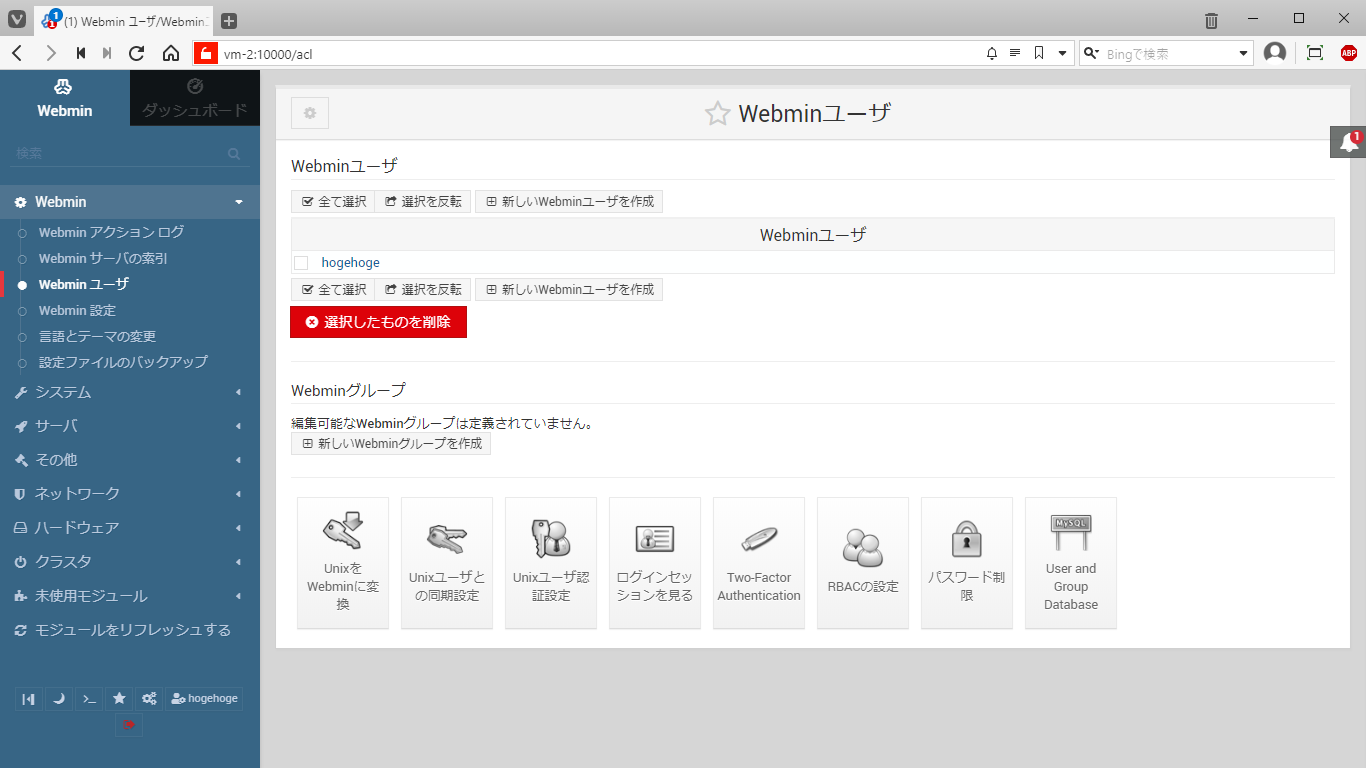Open Webmin アクション ログ in sidebar
Viewport: 1366px width, 768px height.
(x=112, y=232)
